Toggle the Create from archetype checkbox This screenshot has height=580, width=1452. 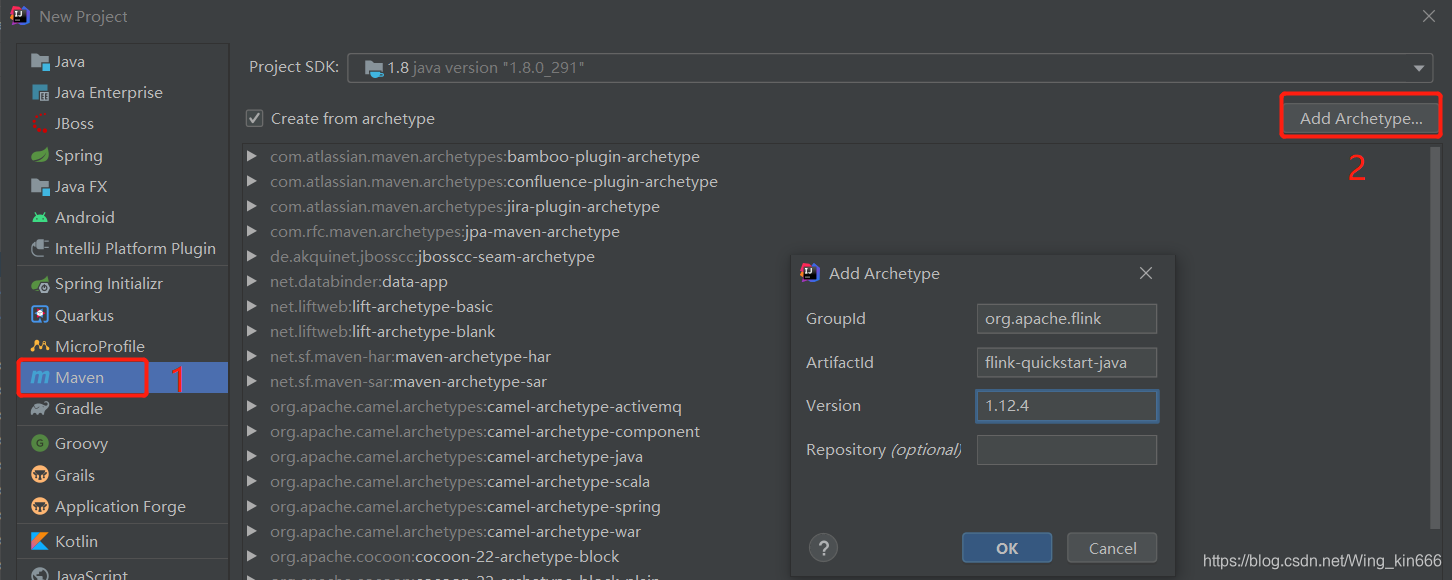coord(255,118)
